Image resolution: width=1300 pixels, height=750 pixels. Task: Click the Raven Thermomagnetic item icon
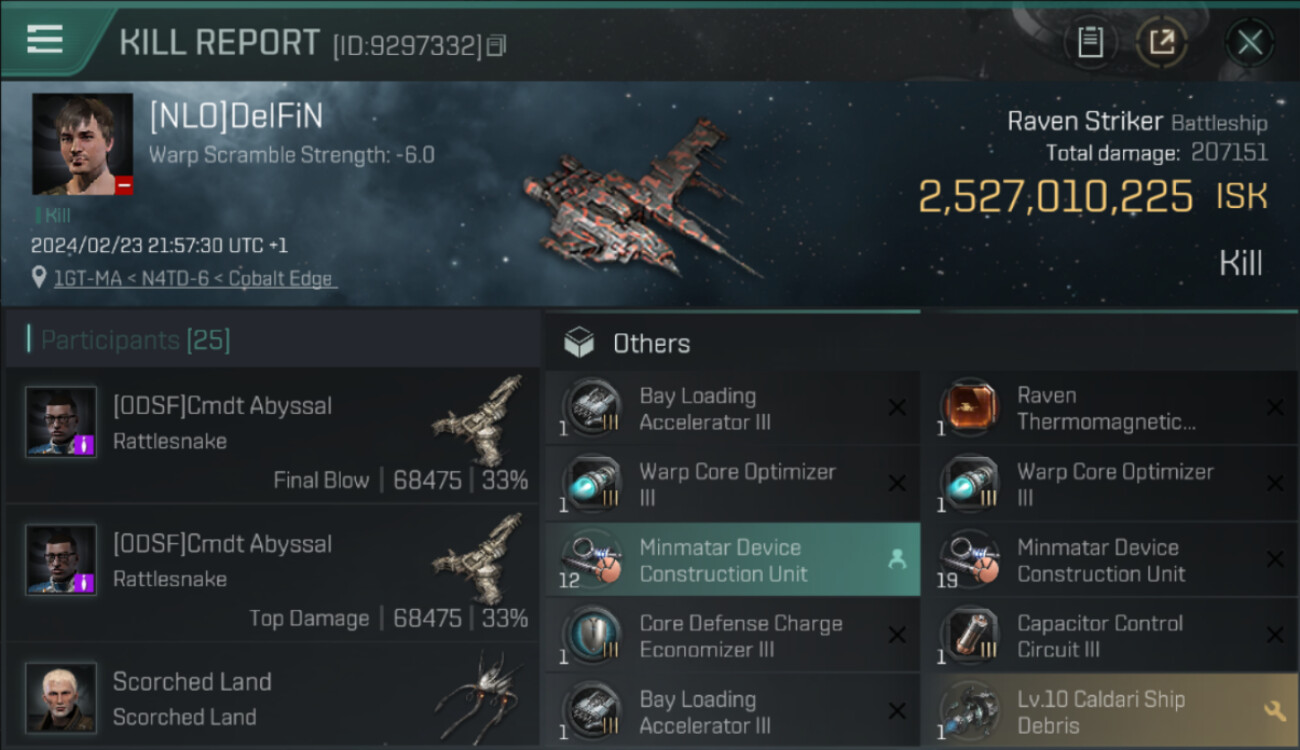[x=969, y=408]
